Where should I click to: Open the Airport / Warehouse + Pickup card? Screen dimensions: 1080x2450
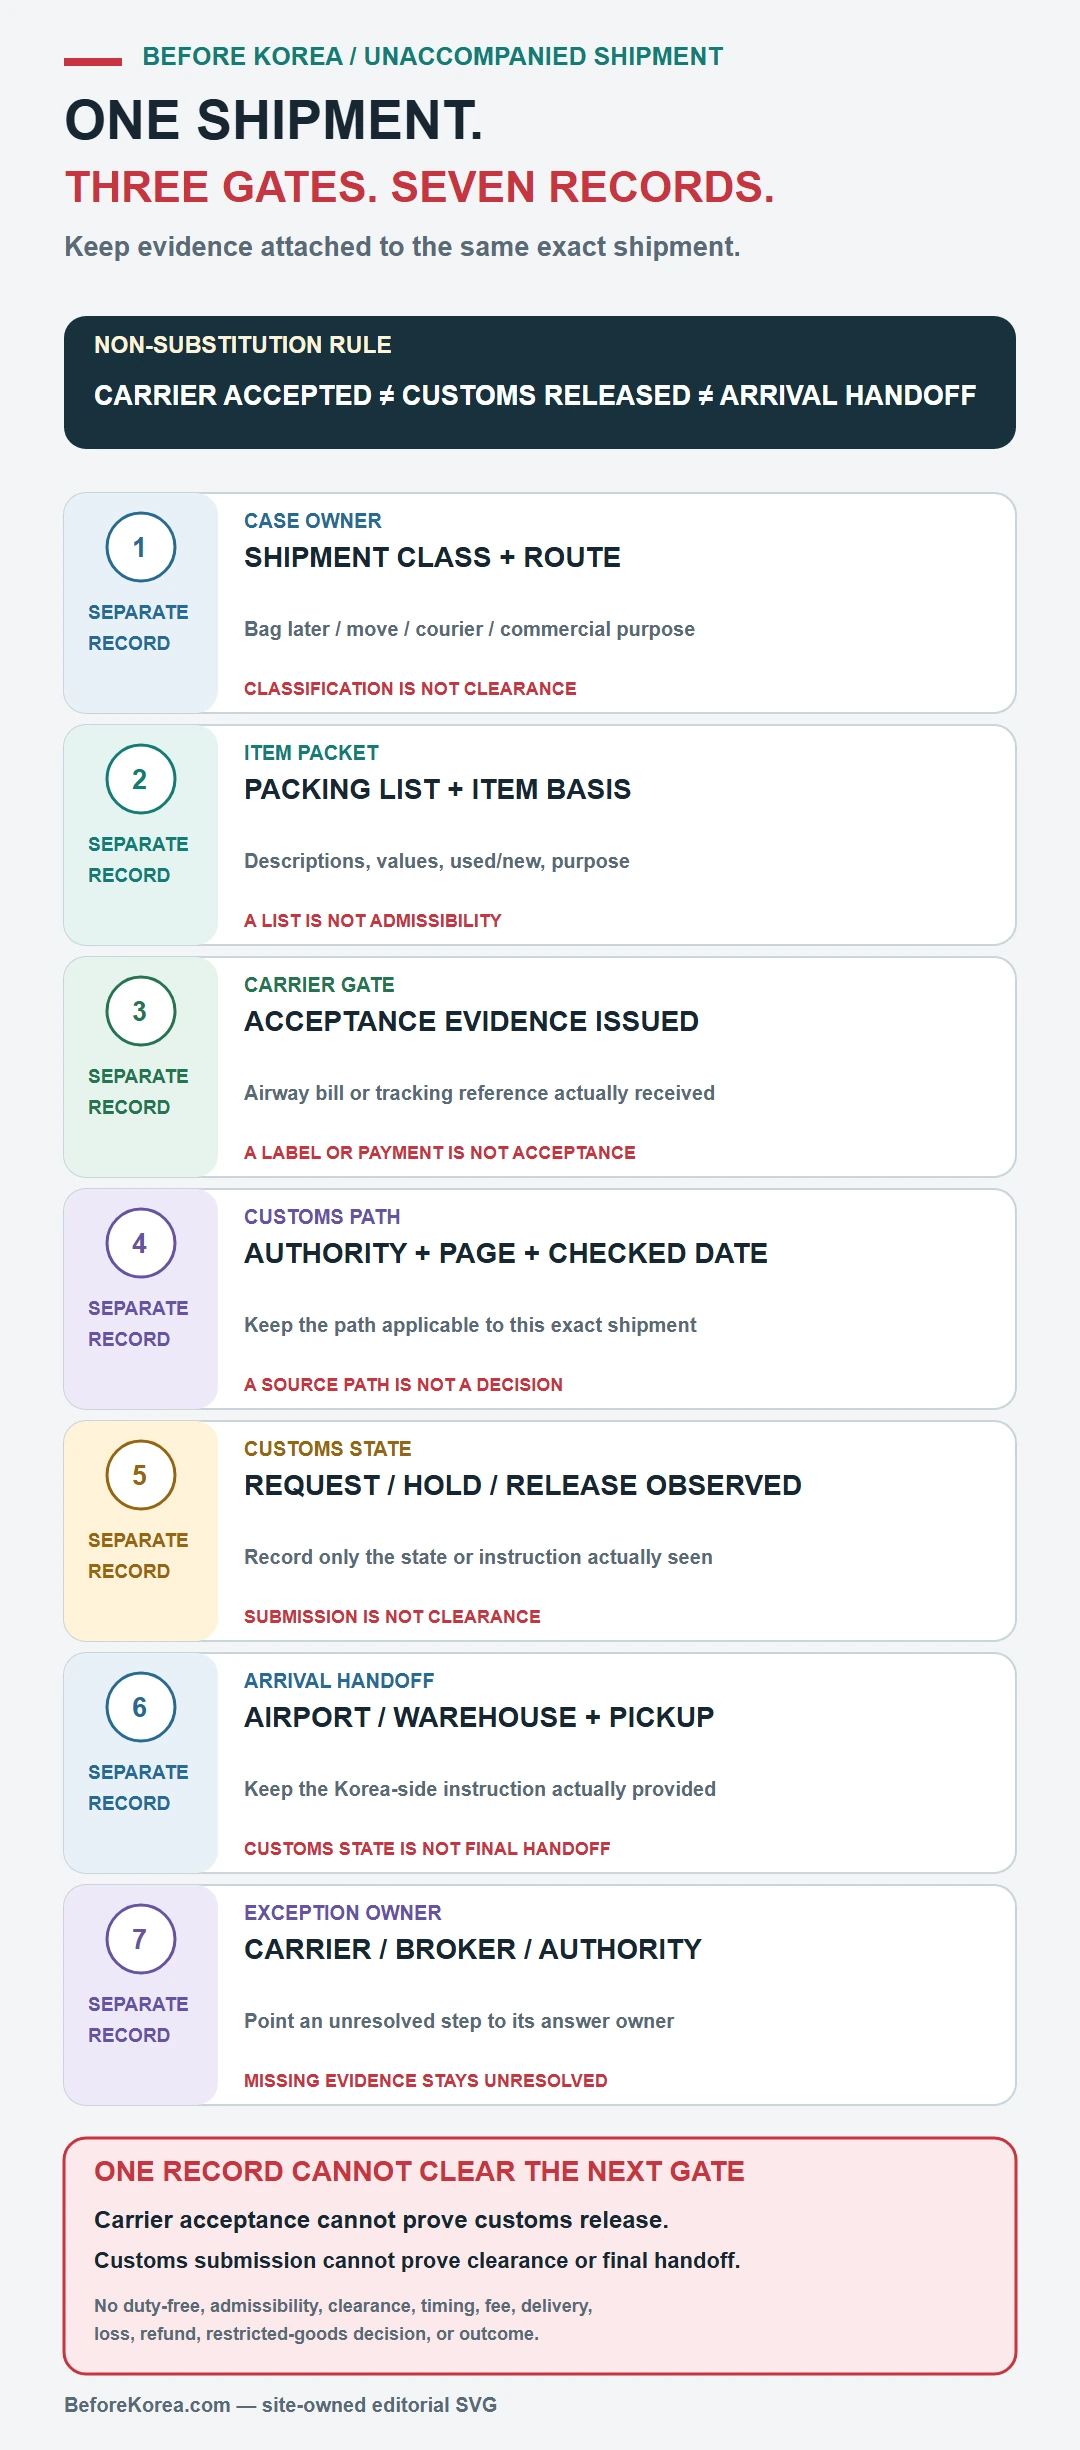[x=540, y=1763]
